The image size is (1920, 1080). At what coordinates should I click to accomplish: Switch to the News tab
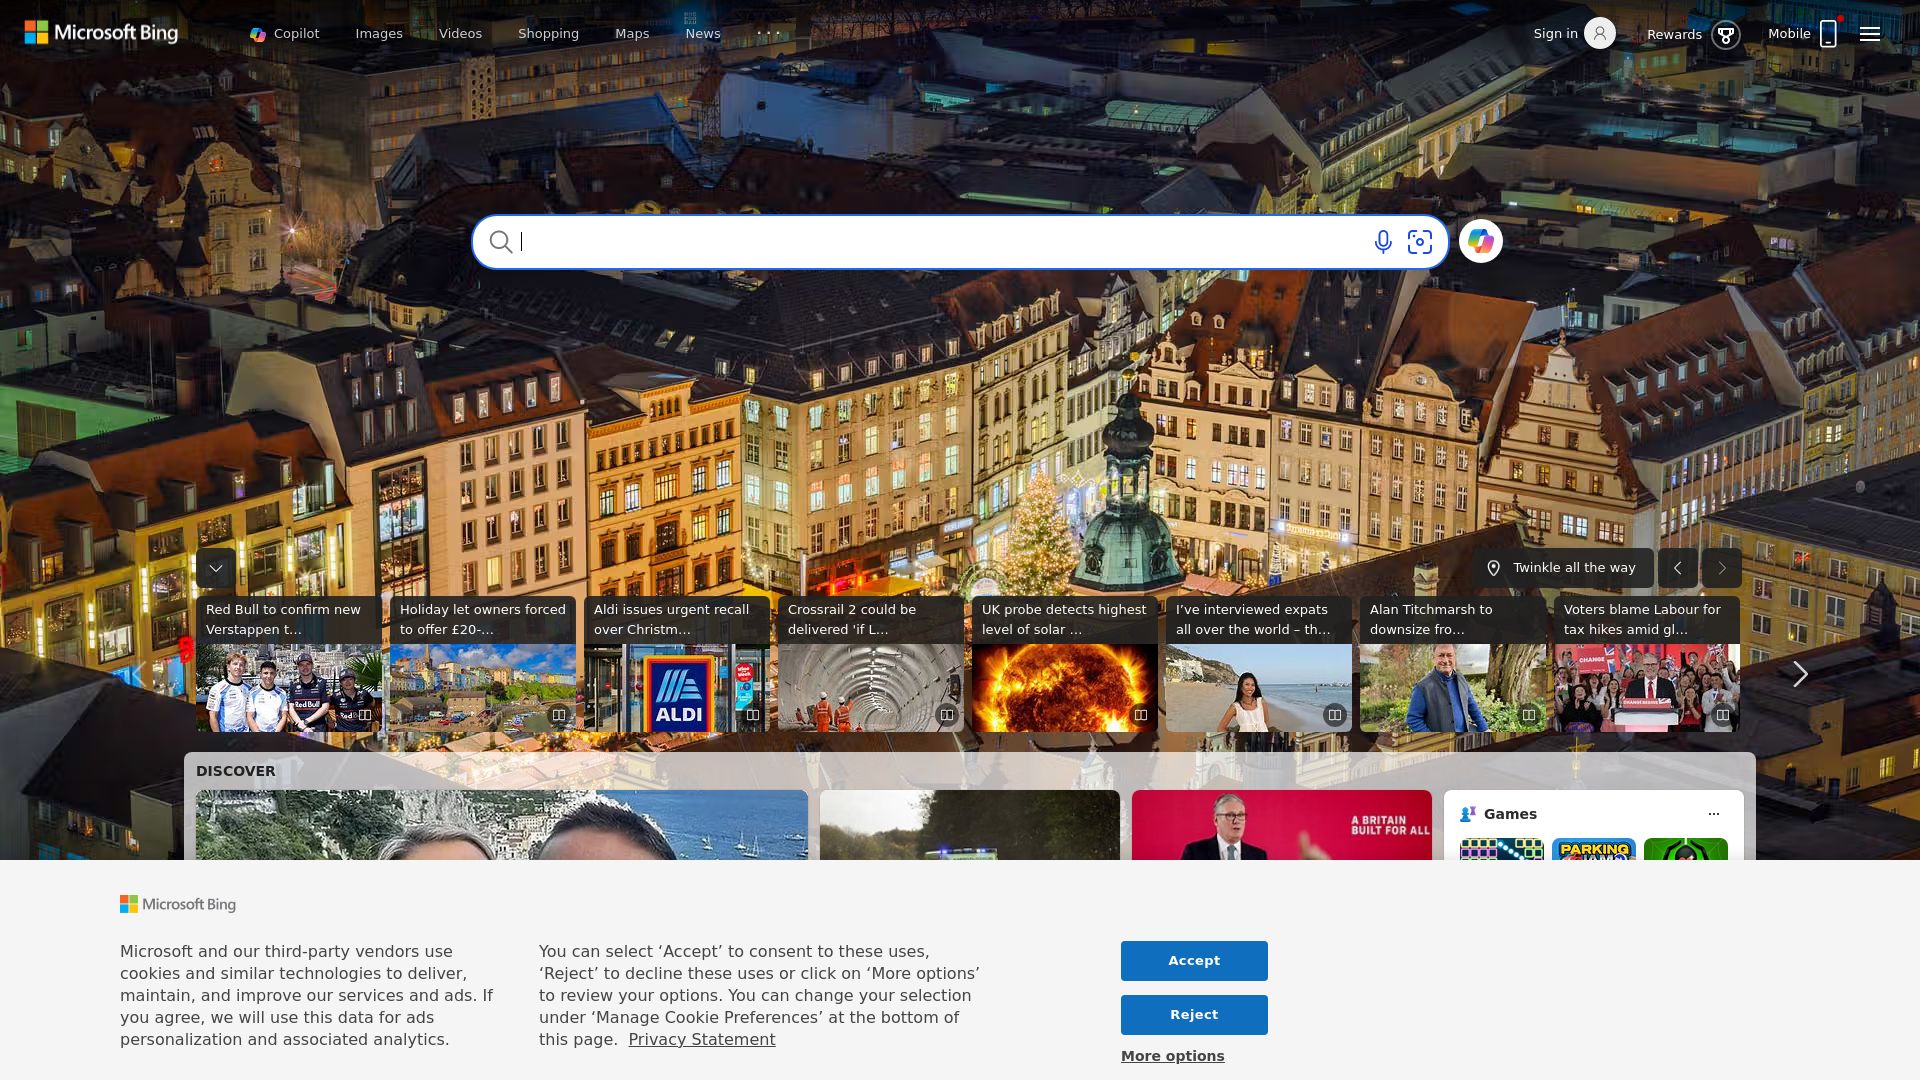point(703,33)
